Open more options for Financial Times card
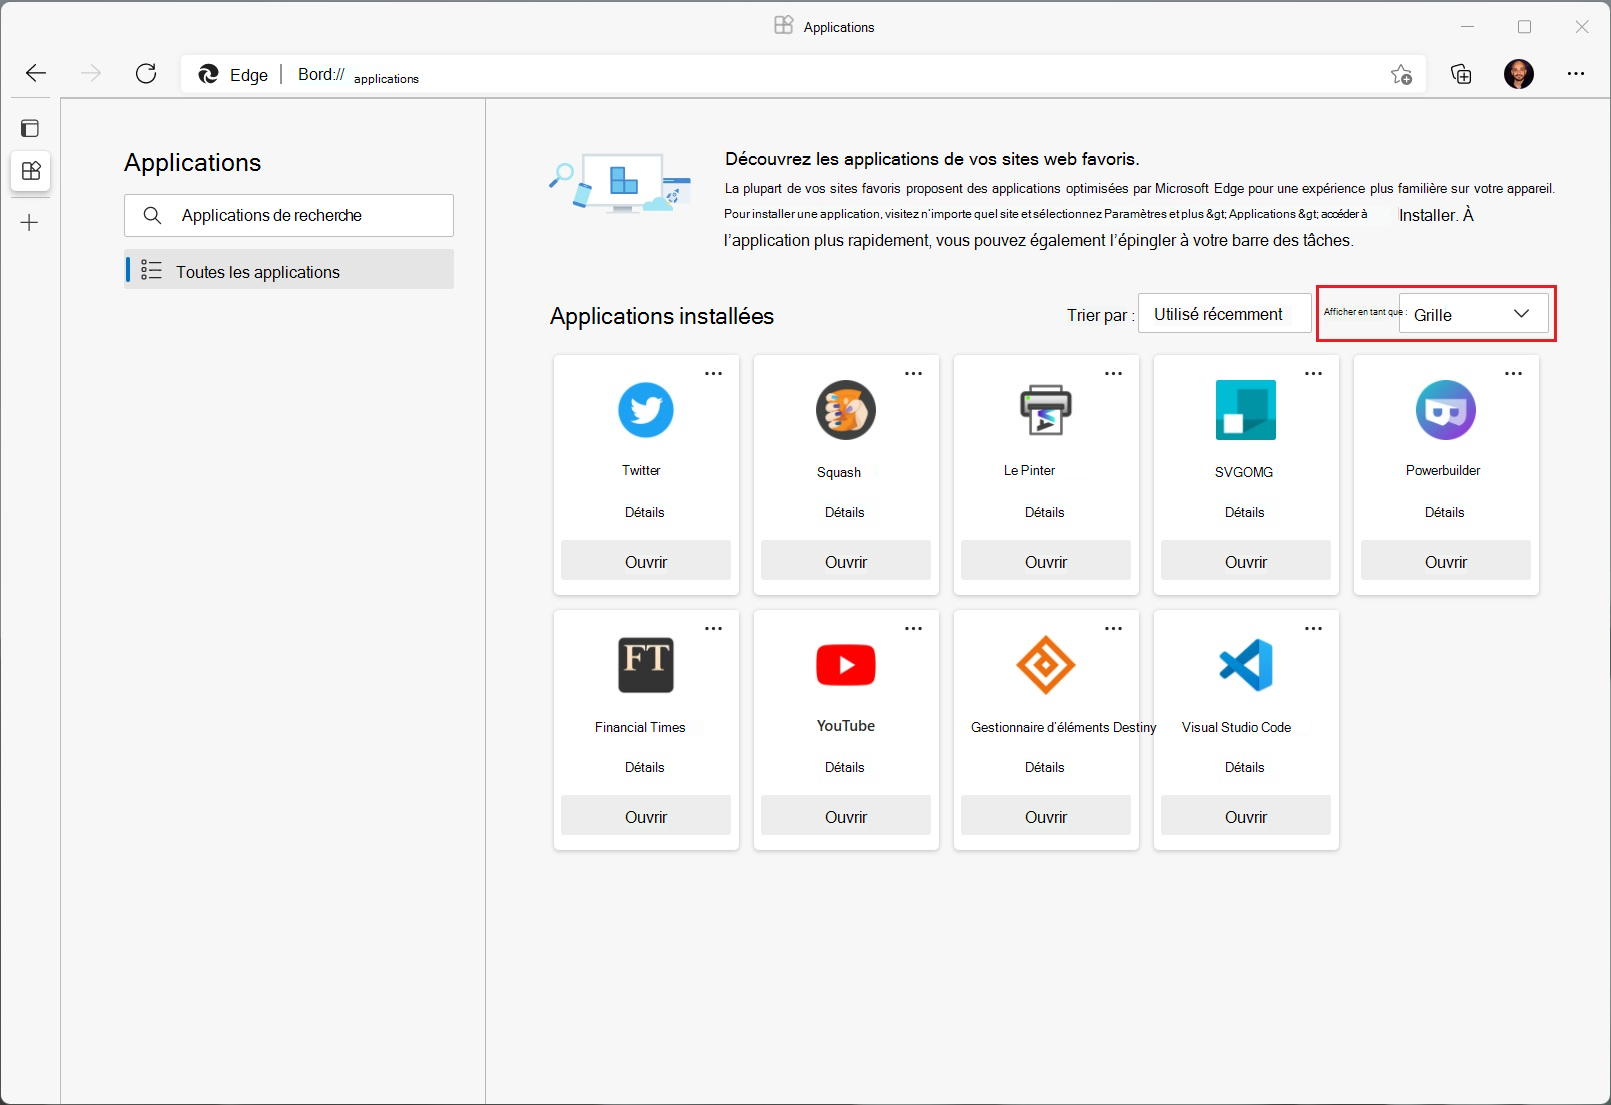This screenshot has height=1105, width=1611. pyautogui.click(x=713, y=628)
